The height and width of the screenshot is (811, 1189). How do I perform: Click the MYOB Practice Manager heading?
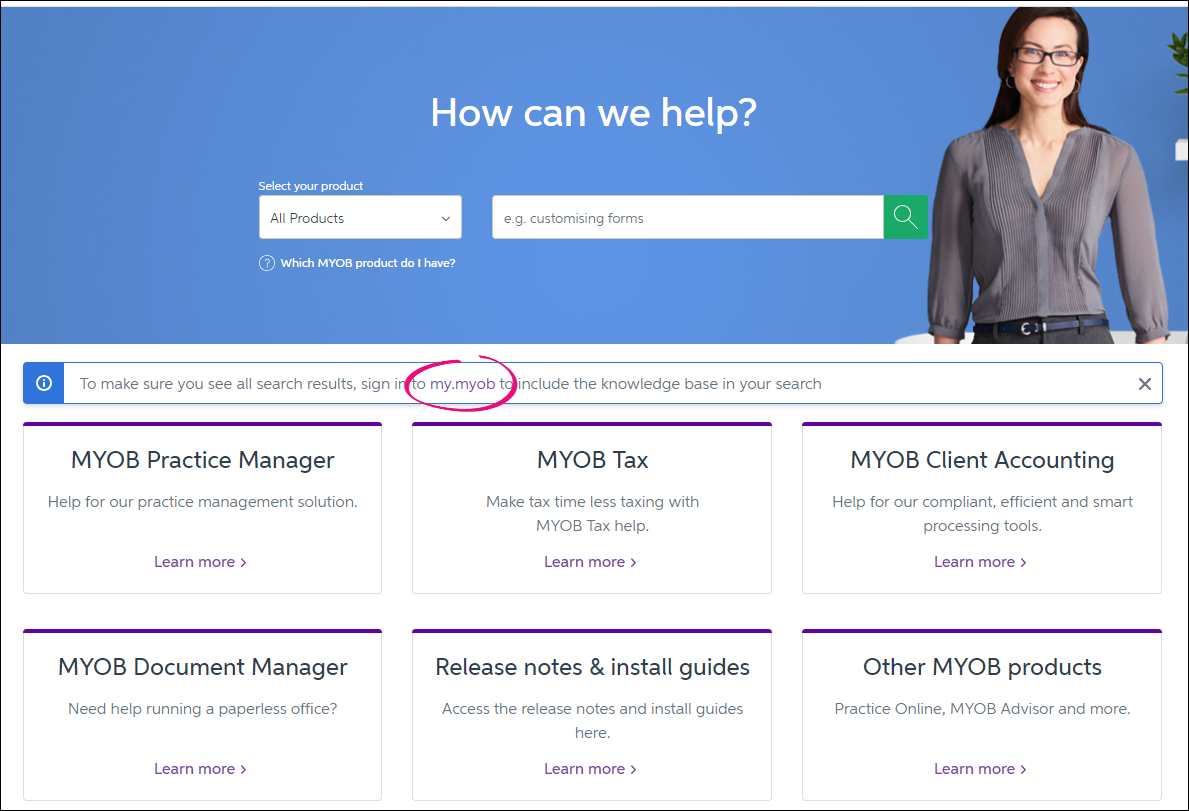click(202, 460)
